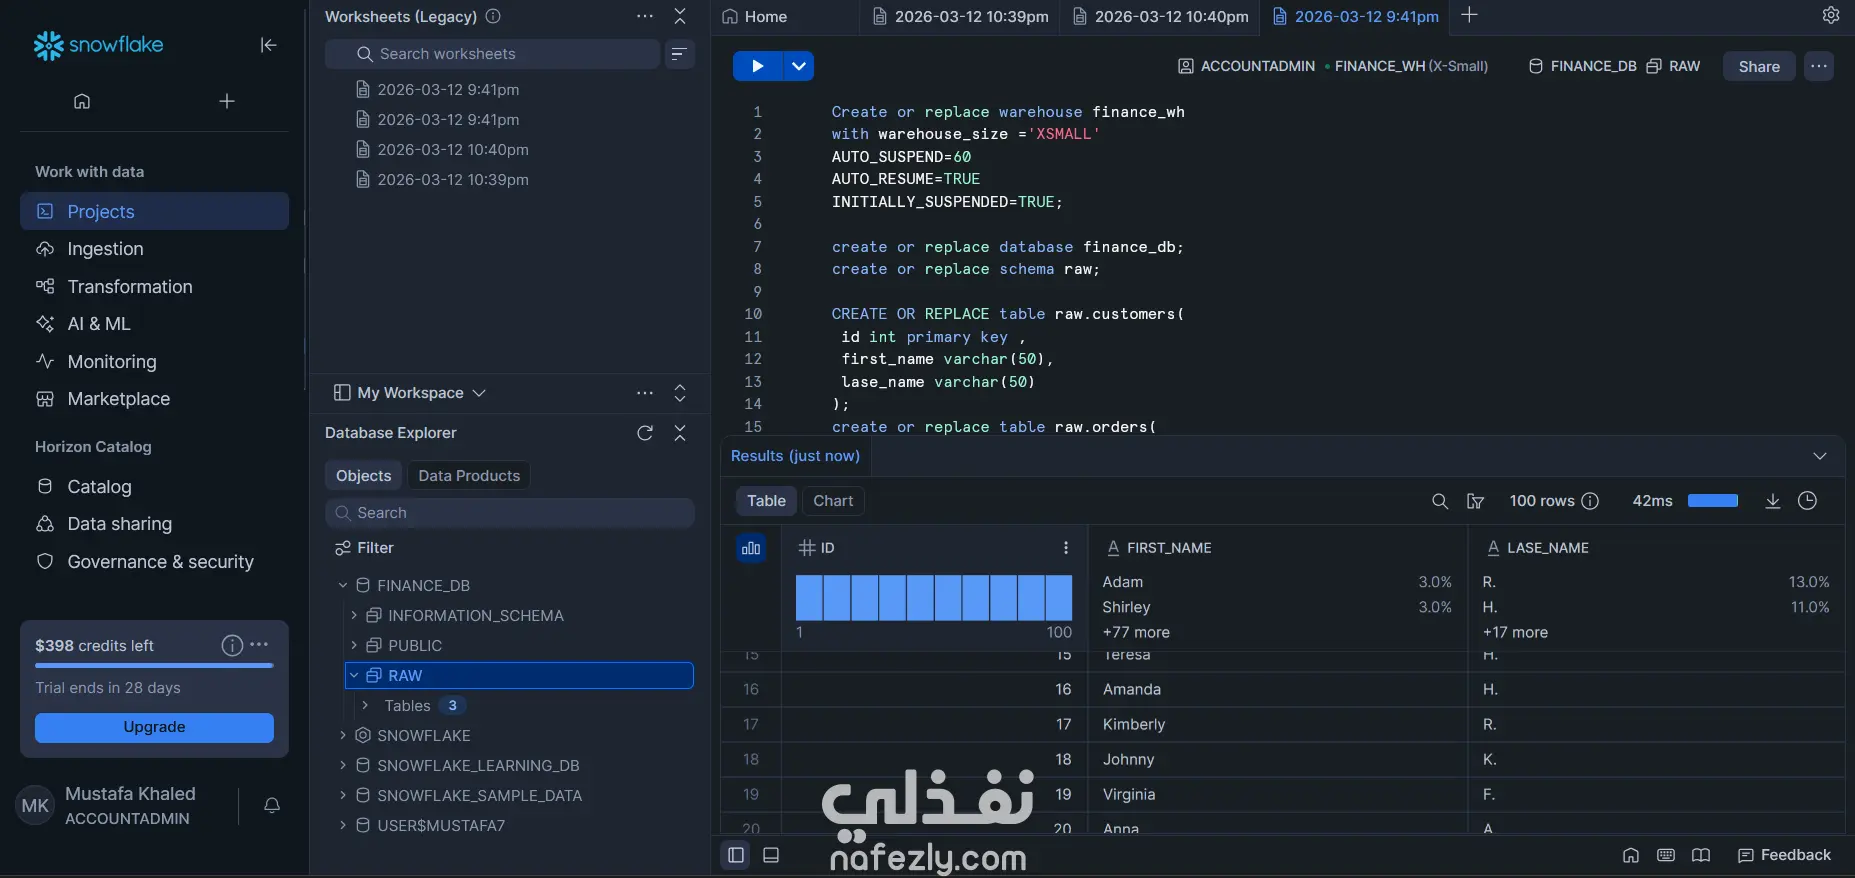This screenshot has width=1855, height=878.
Task: Close the Database Explorer panel
Action: click(x=680, y=433)
